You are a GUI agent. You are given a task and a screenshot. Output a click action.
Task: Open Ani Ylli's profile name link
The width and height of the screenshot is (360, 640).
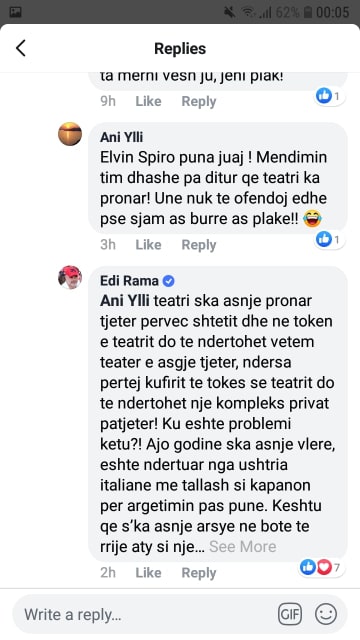coord(122,137)
